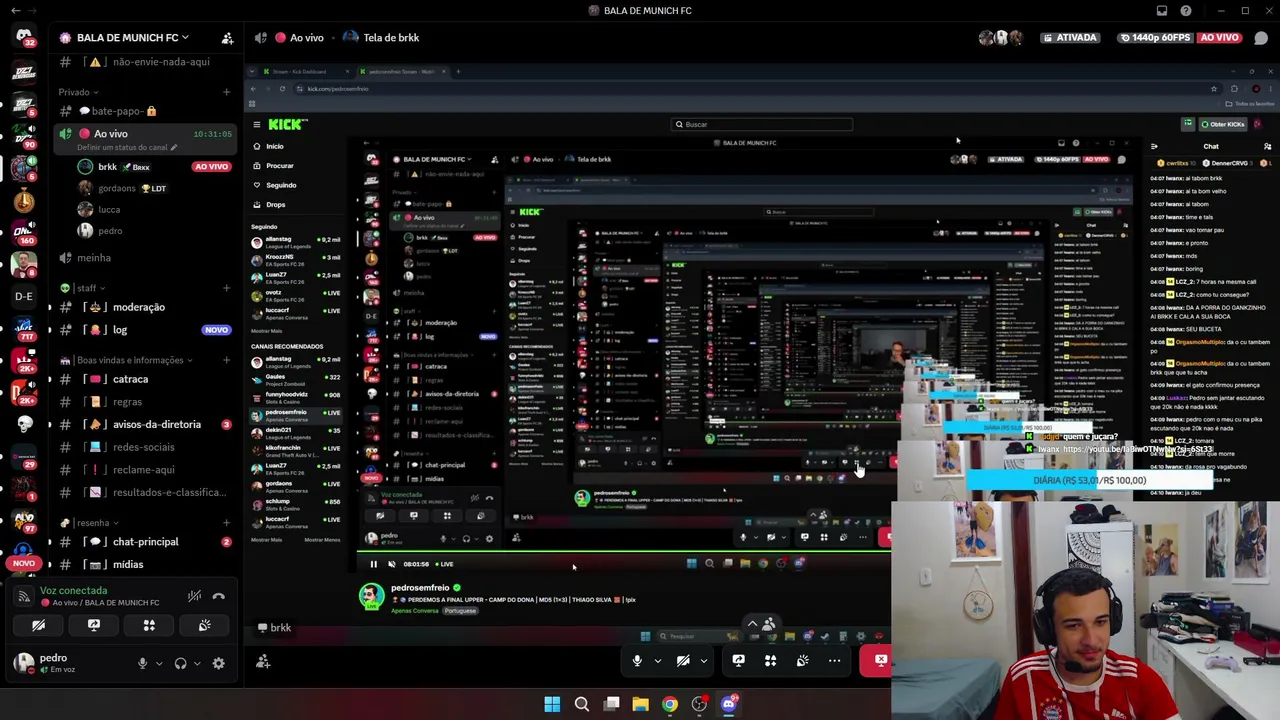Open soundboard in stream control bar
Screen dimensions: 1280x720
click(802, 660)
